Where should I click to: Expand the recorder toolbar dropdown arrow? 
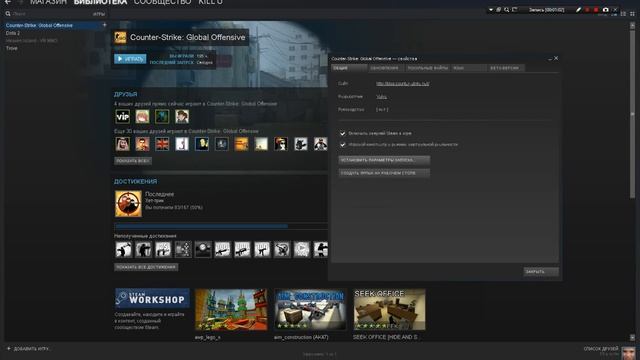tap(491, 10)
